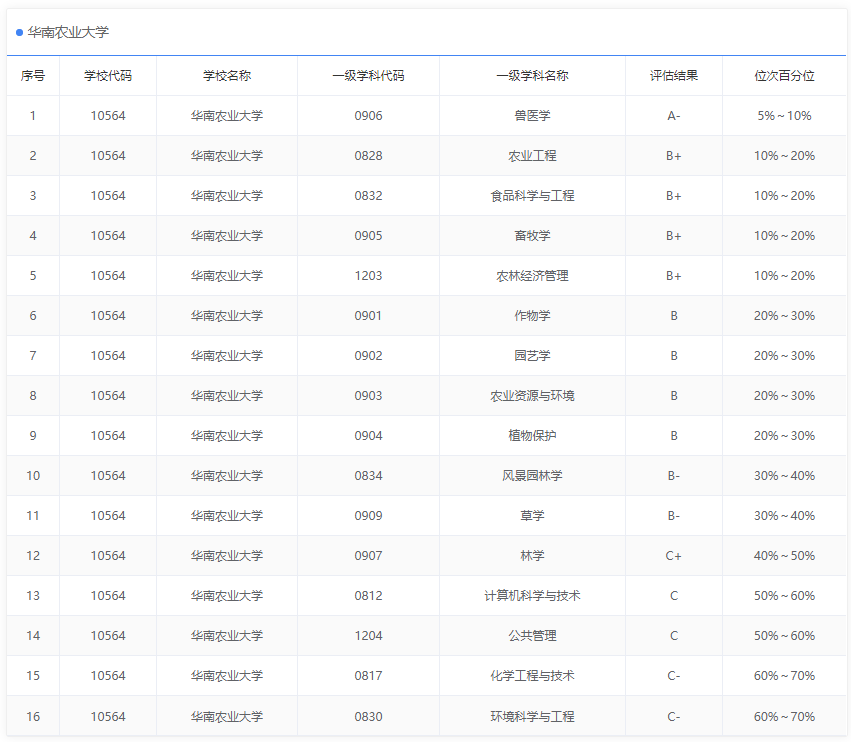Click the 农业资源与环境 cell

tap(532, 396)
